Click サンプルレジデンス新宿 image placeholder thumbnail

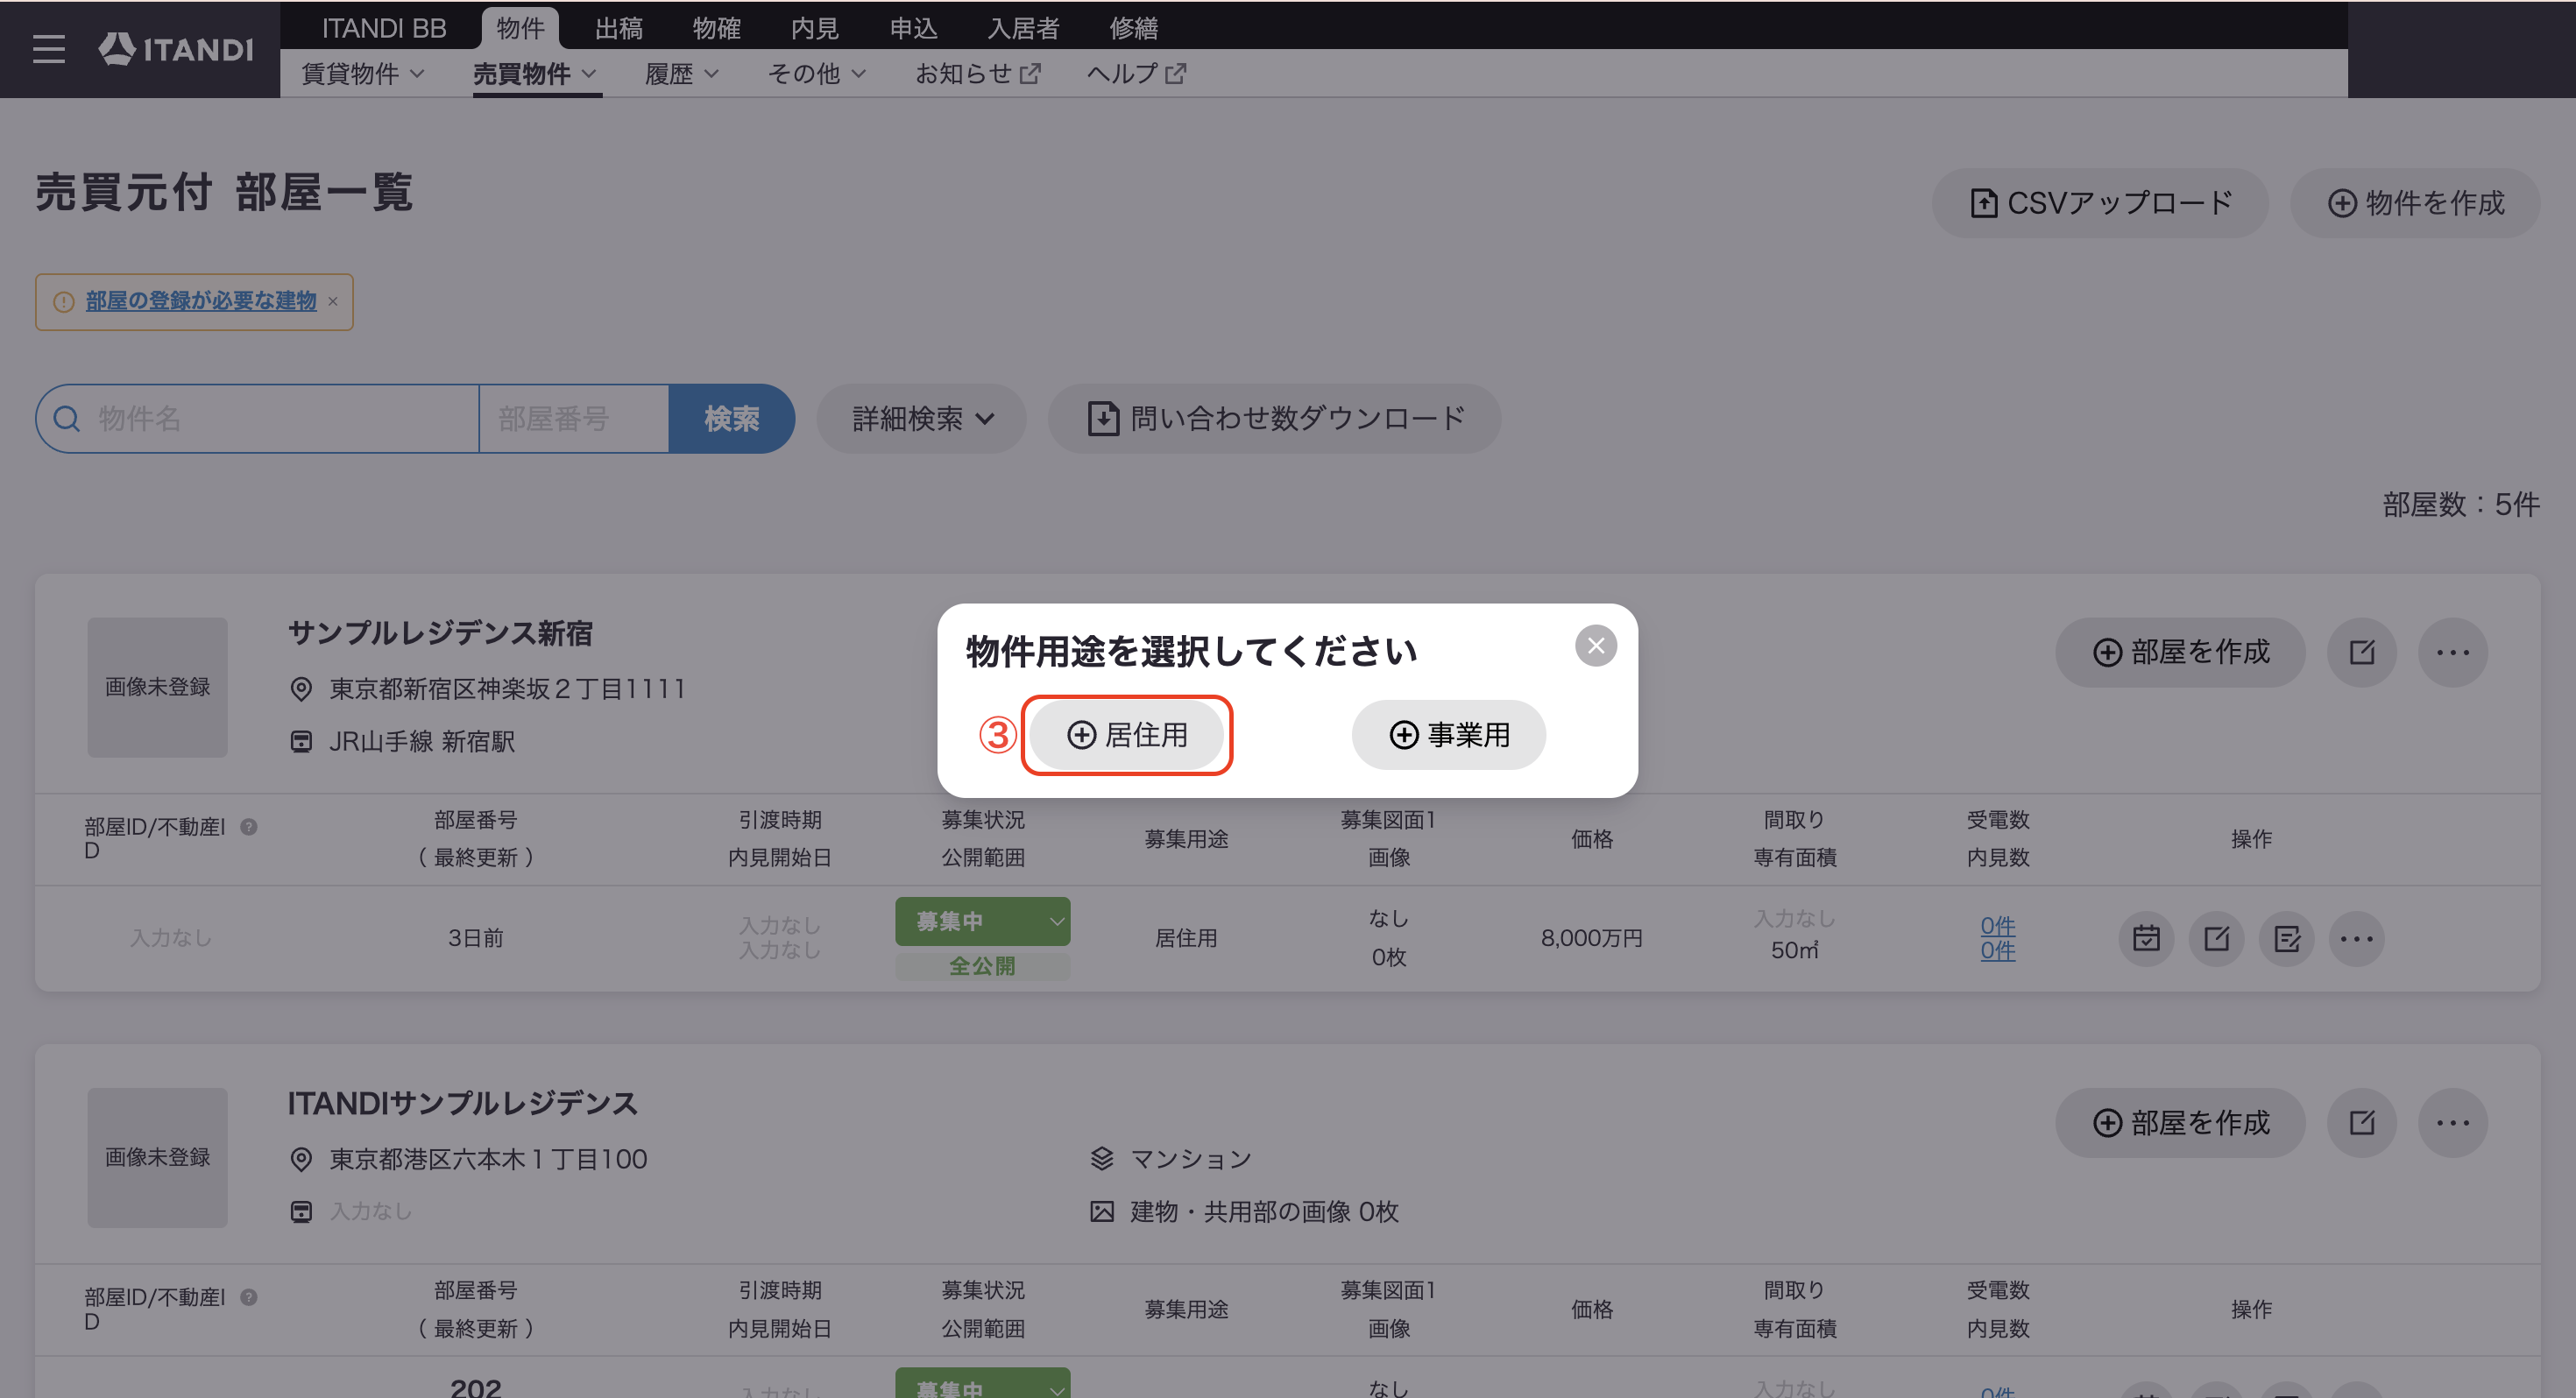pyautogui.click(x=157, y=687)
